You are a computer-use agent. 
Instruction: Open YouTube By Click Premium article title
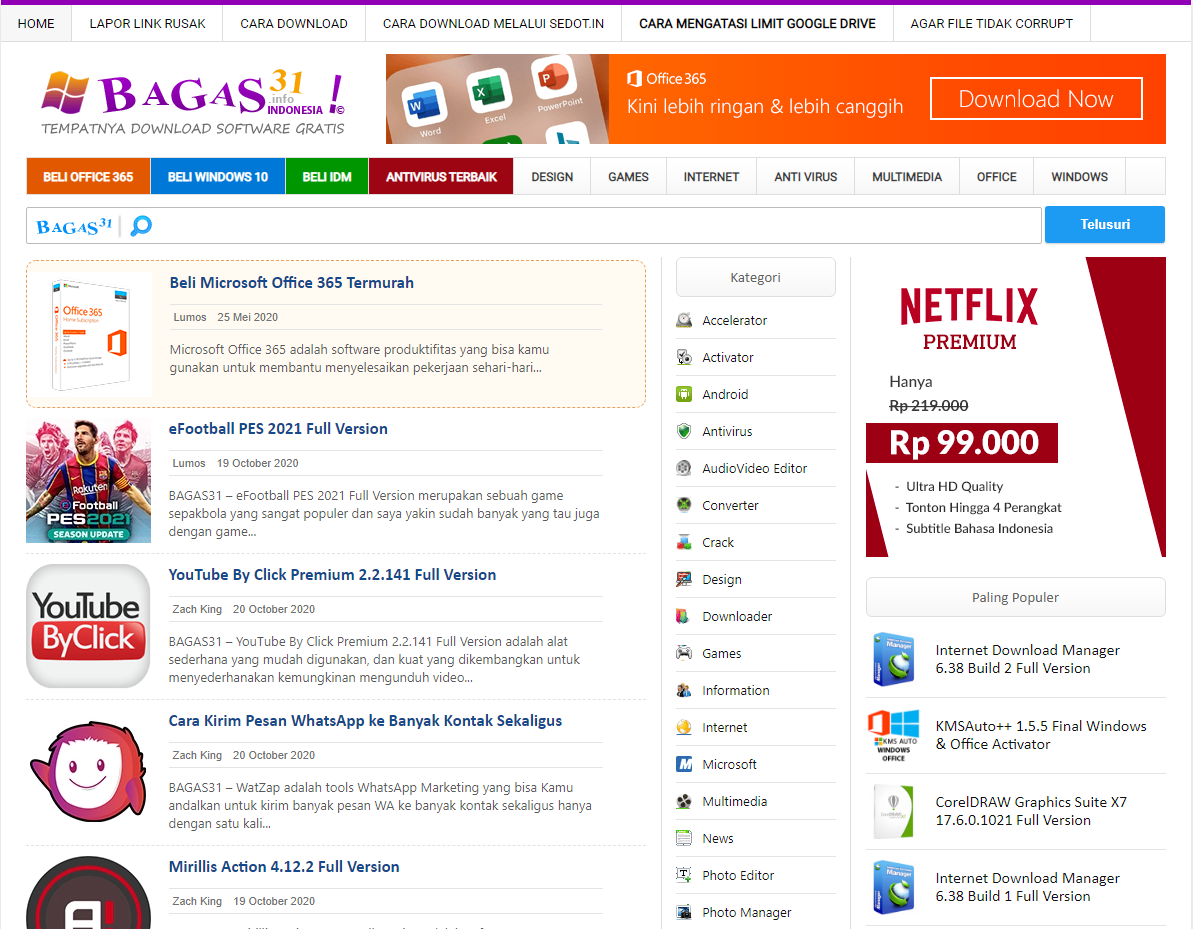tap(332, 575)
